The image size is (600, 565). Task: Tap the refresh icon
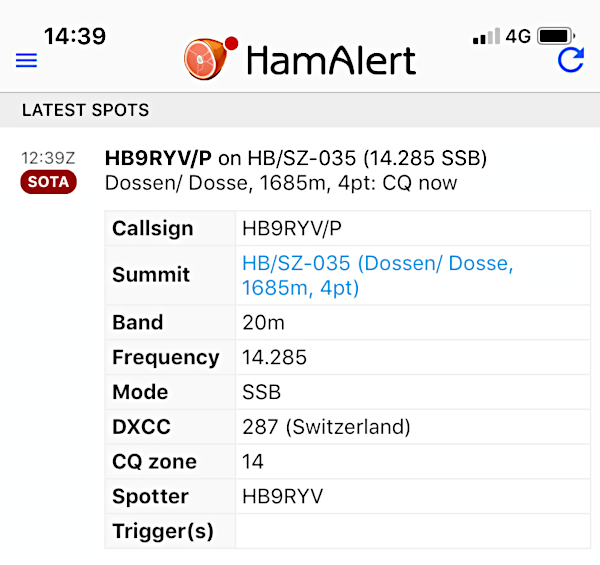click(571, 60)
